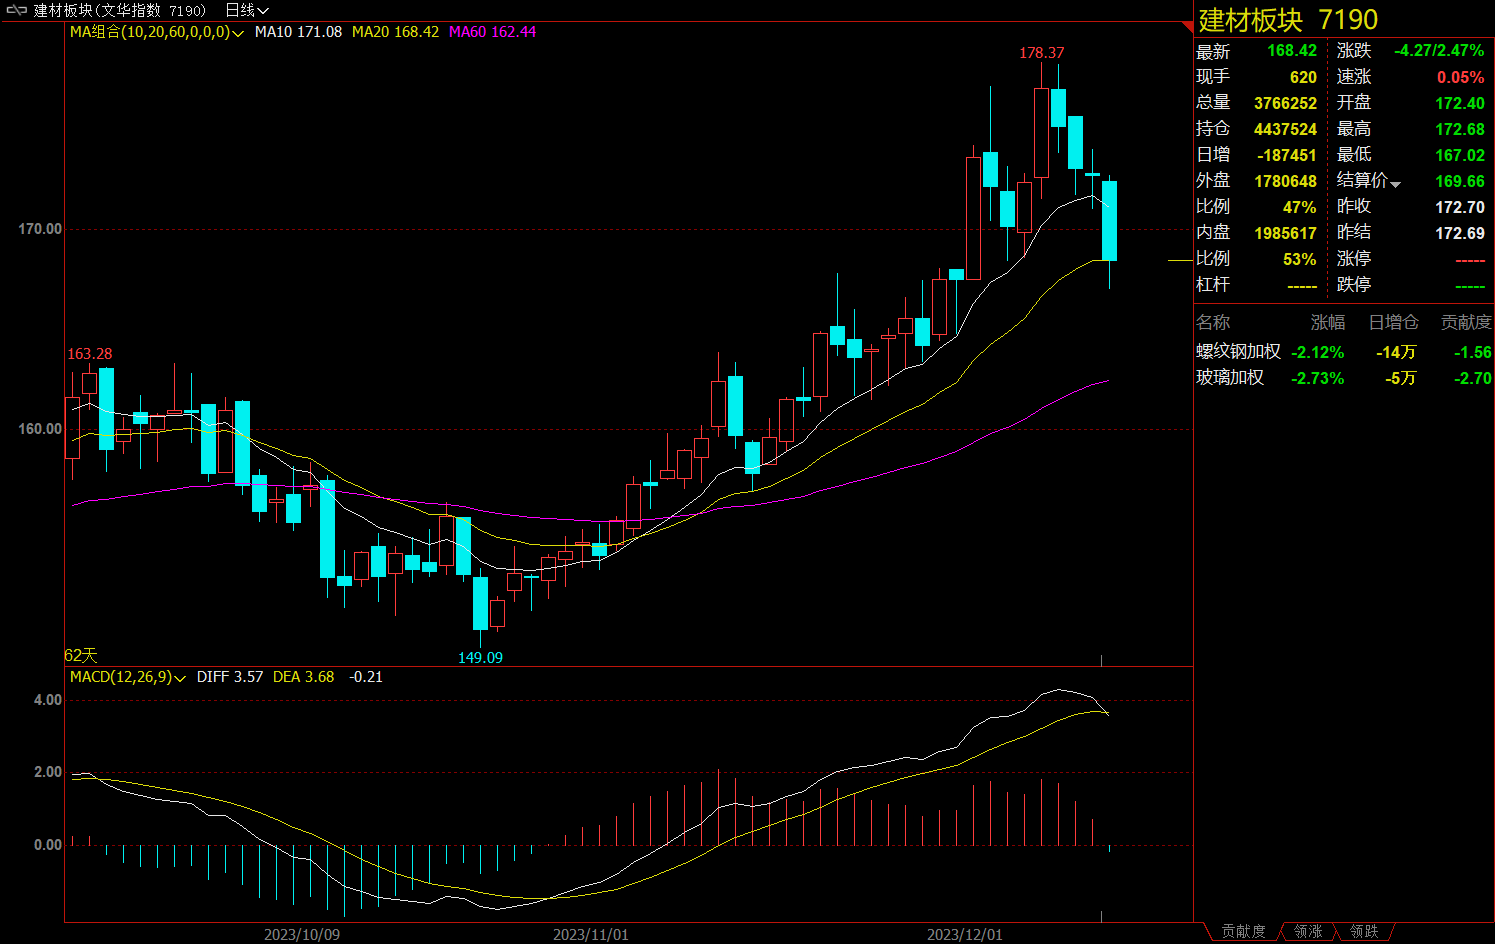Open the 结算价 dropdown arrow

pyautogui.click(x=1395, y=184)
